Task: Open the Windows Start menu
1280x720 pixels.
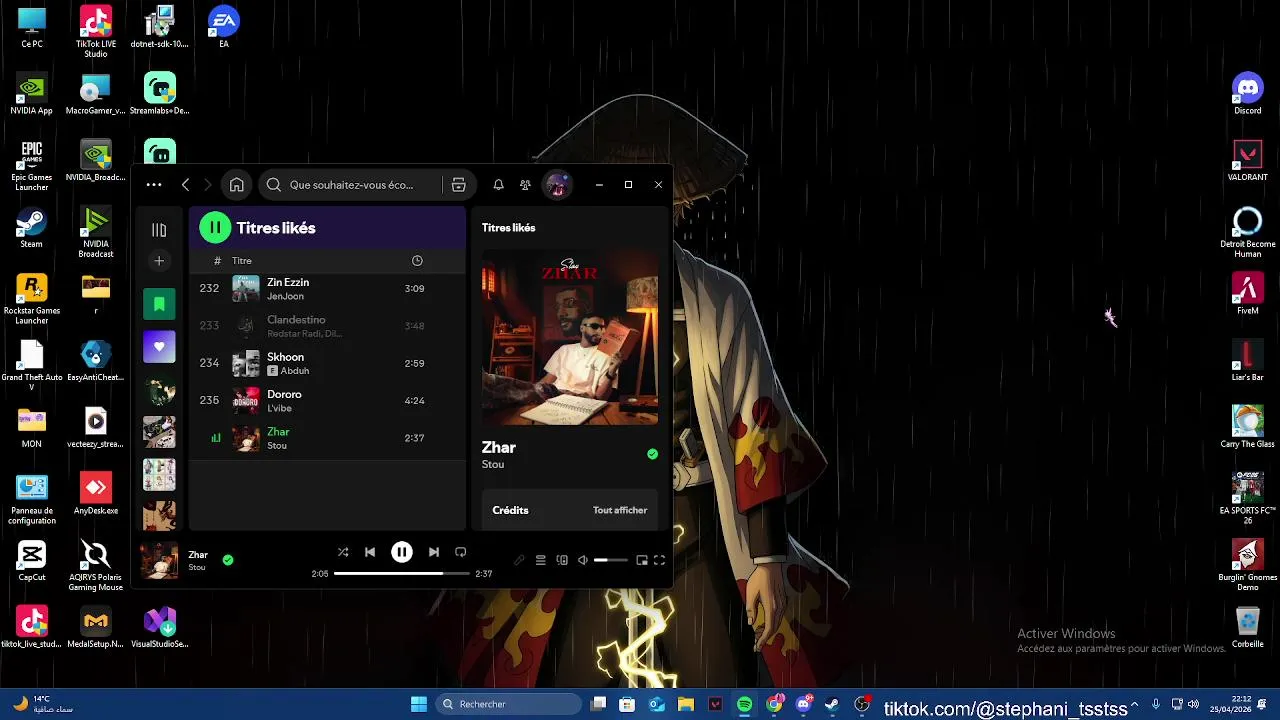Action: [419, 704]
